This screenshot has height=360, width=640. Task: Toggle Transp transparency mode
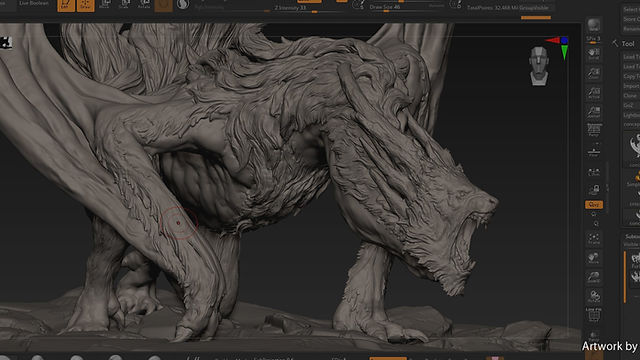click(x=593, y=336)
